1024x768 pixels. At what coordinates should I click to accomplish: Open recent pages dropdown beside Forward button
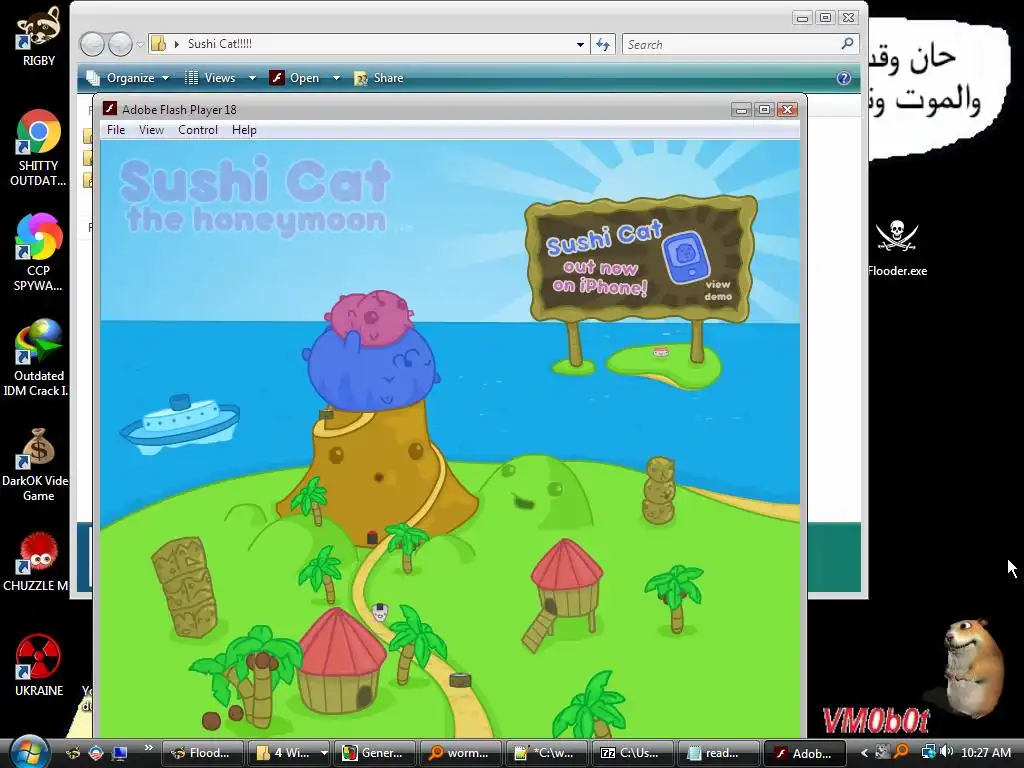point(140,44)
